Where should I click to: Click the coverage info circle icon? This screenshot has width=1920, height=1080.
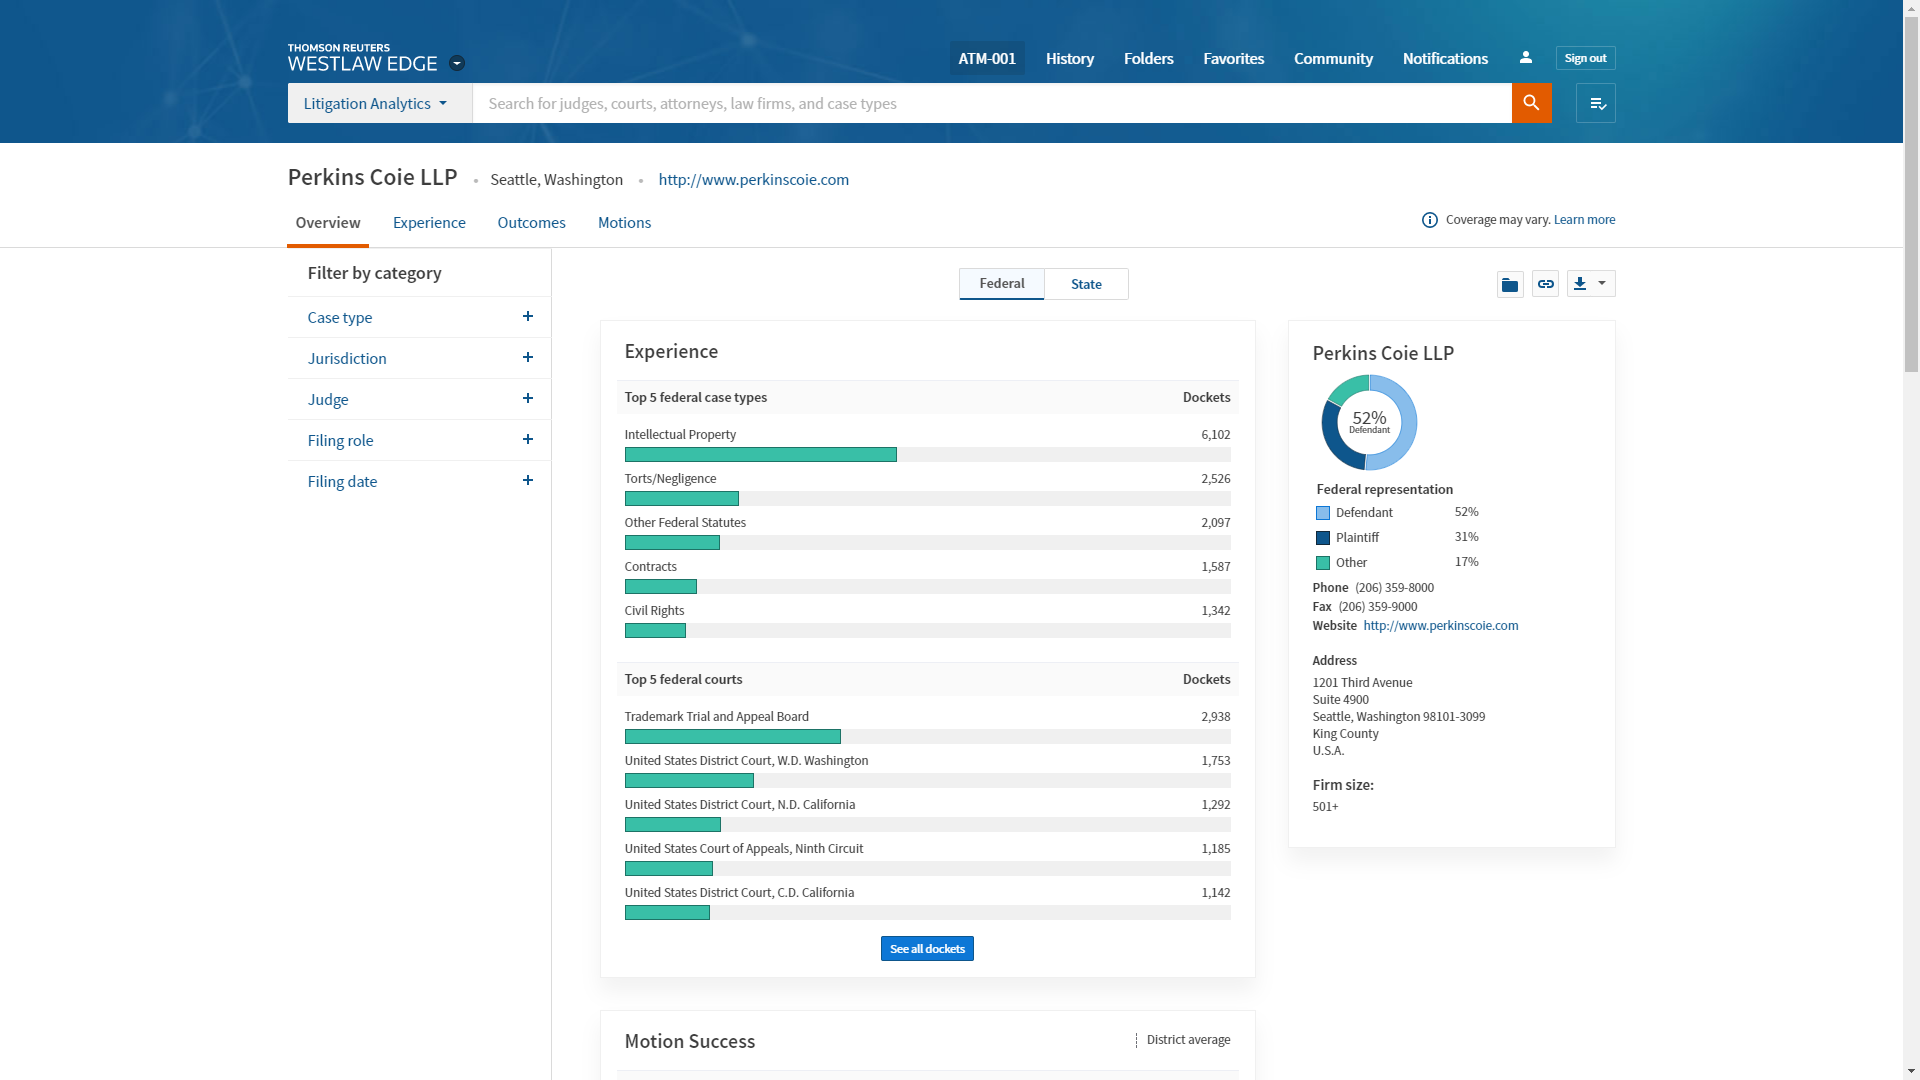[1429, 220]
